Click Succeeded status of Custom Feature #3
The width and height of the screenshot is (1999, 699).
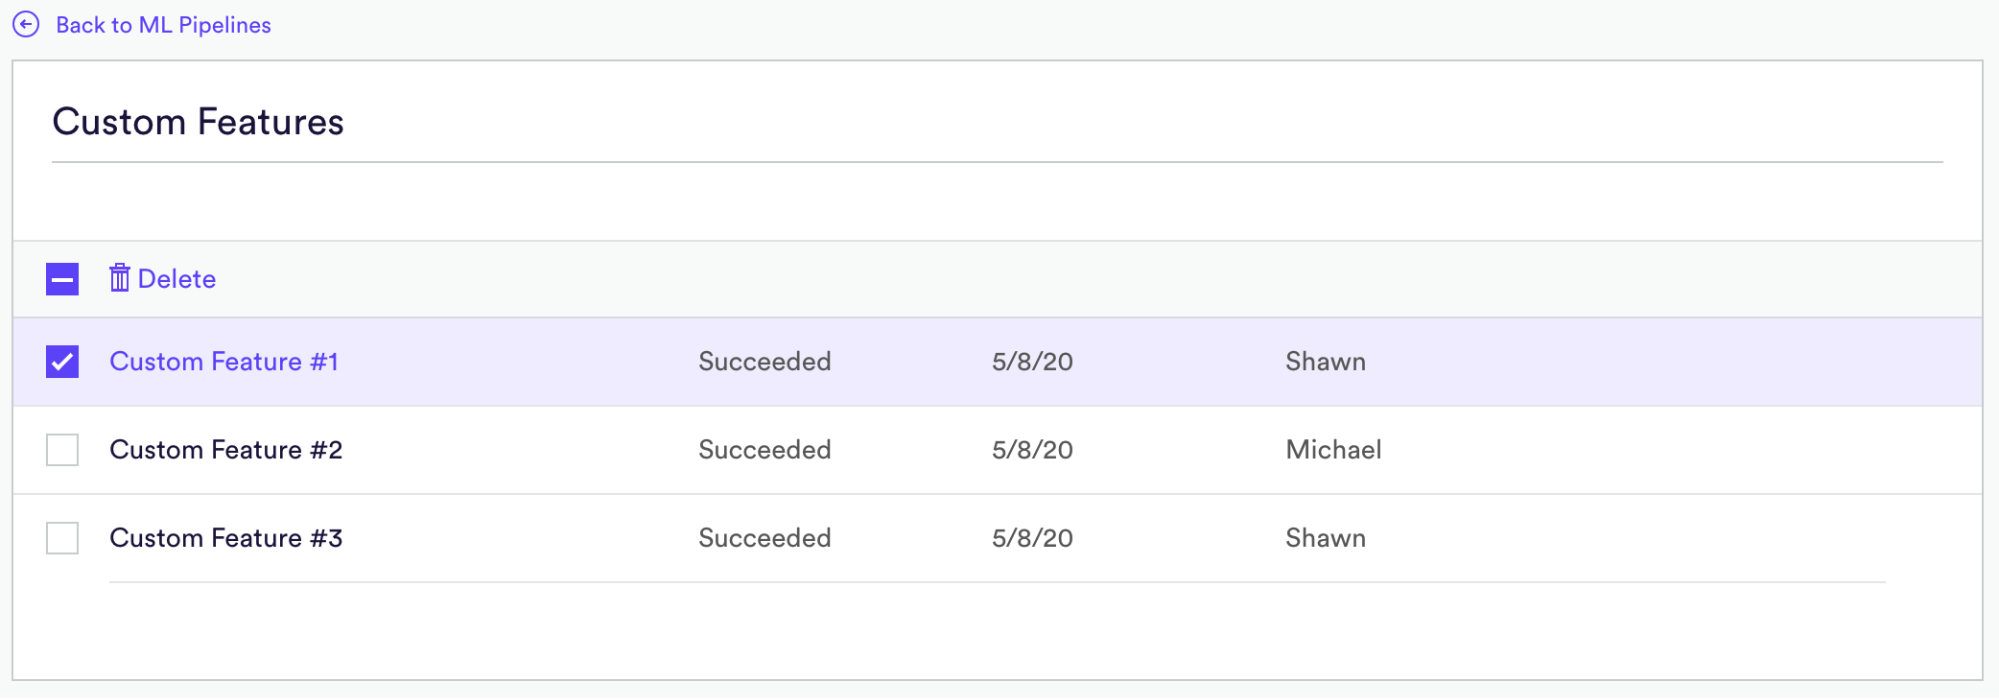tap(765, 538)
